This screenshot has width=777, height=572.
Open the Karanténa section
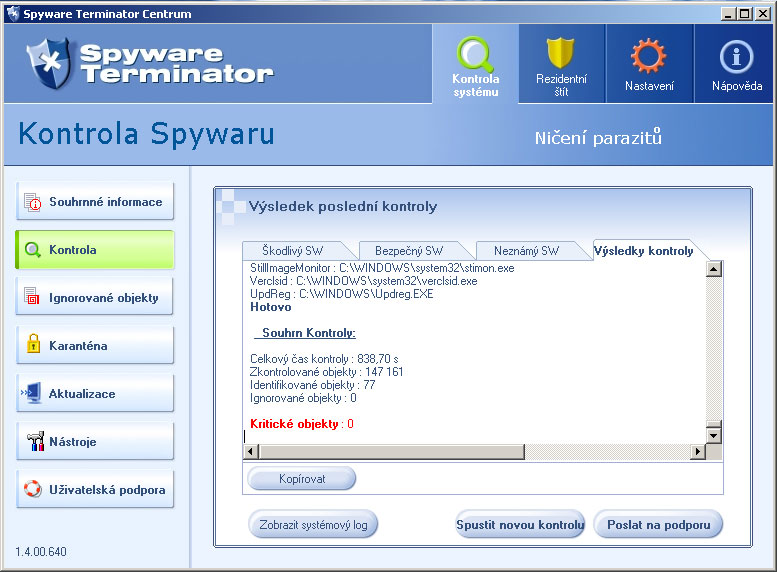click(95, 345)
